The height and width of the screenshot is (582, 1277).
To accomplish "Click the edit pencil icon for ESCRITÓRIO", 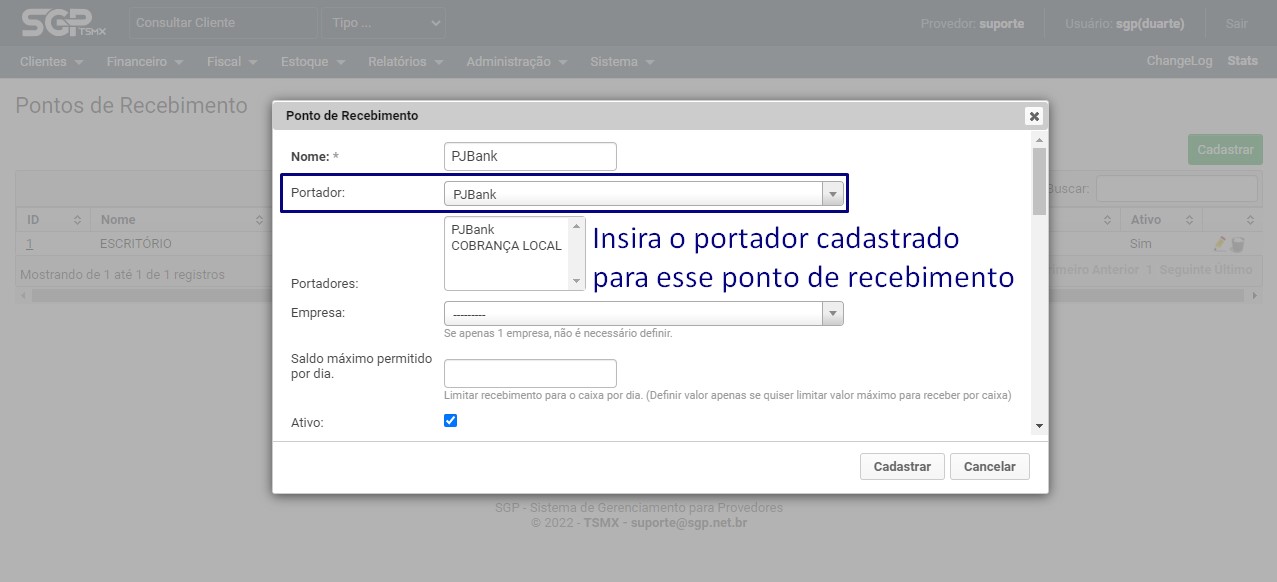I will 1219,244.
